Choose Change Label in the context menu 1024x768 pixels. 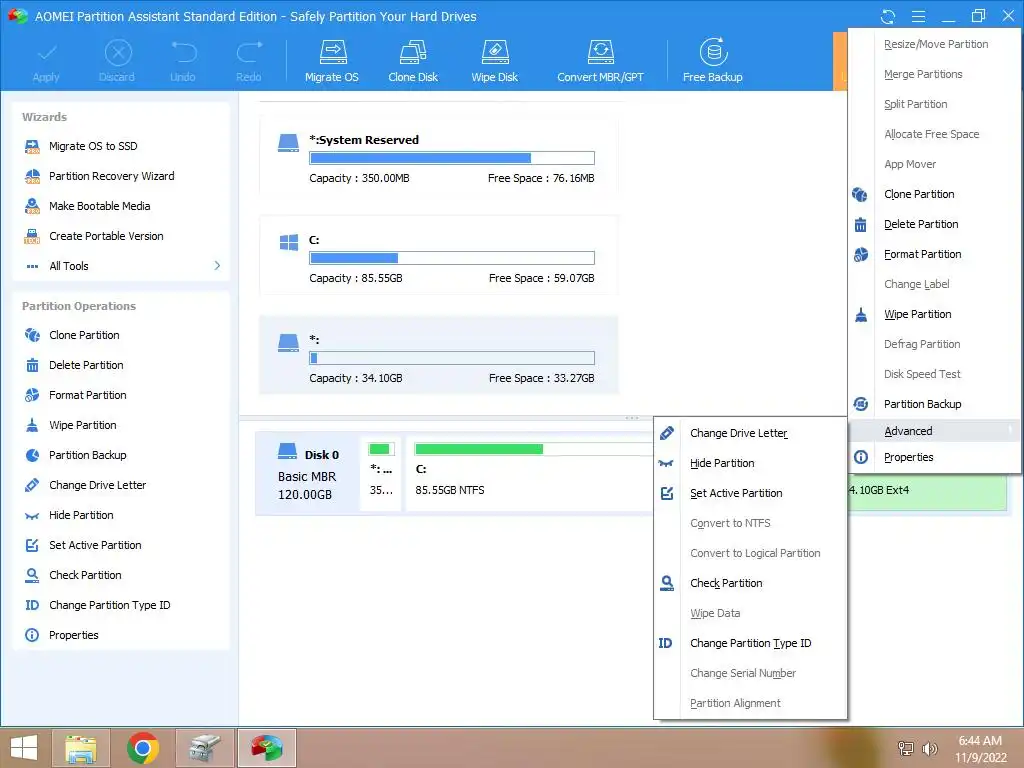pos(916,285)
